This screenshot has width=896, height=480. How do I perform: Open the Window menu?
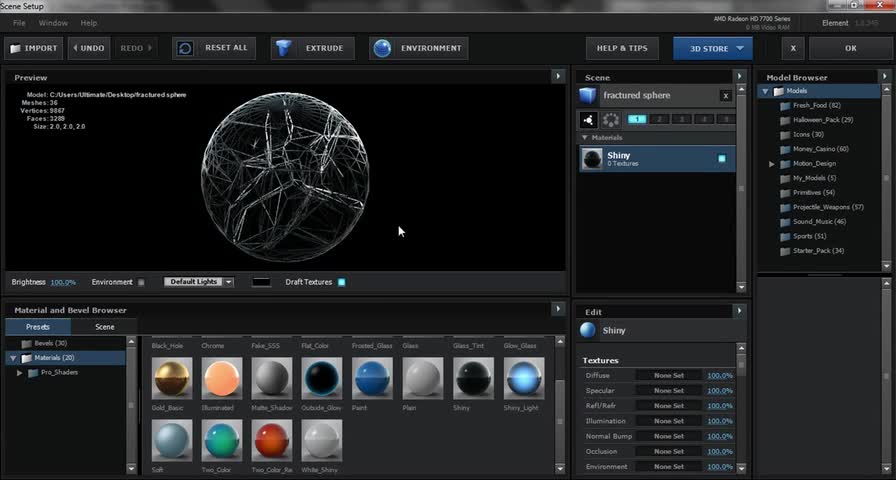point(53,23)
